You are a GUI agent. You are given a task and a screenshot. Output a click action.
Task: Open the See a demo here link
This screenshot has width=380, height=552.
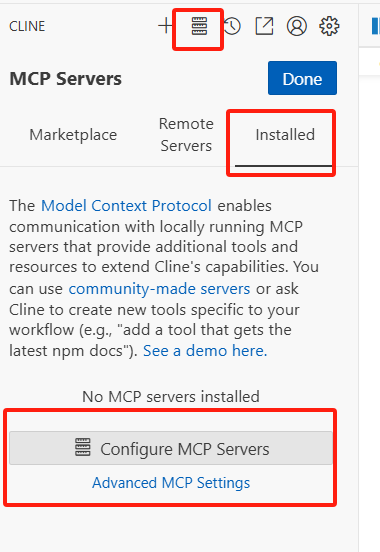[205, 351]
